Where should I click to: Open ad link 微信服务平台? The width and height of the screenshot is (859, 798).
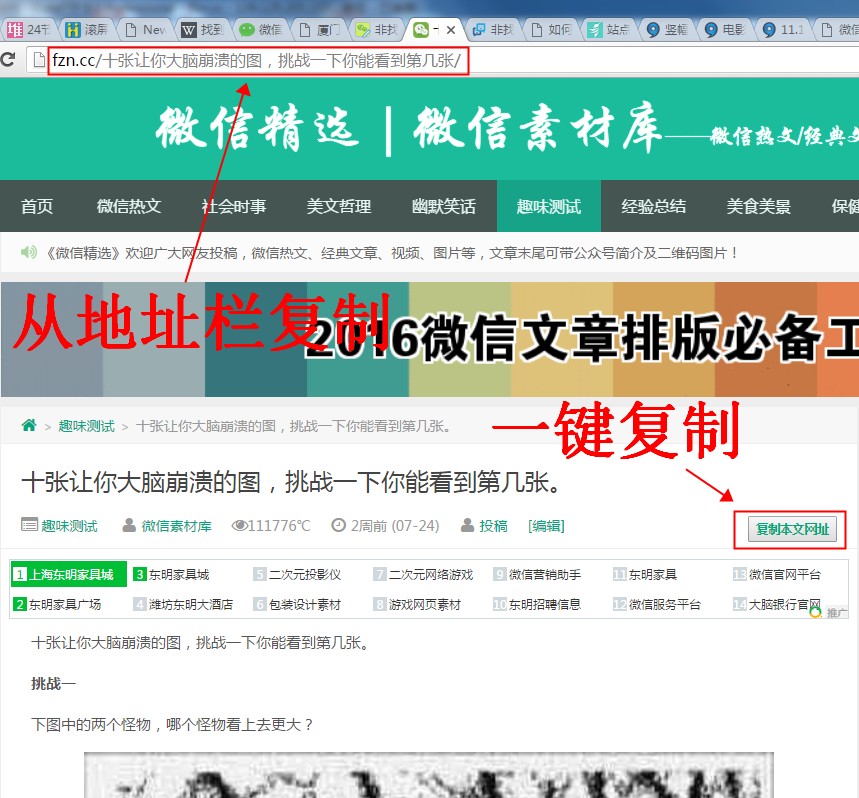(x=665, y=605)
